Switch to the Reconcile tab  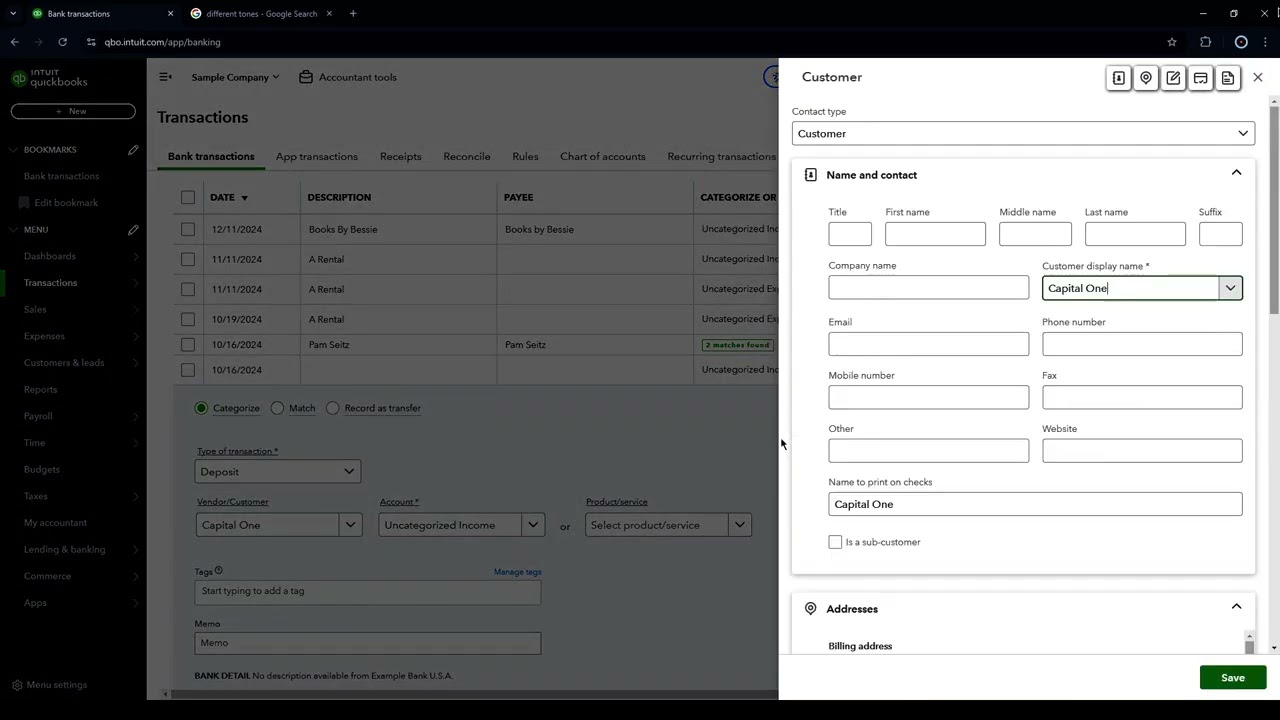click(x=467, y=157)
